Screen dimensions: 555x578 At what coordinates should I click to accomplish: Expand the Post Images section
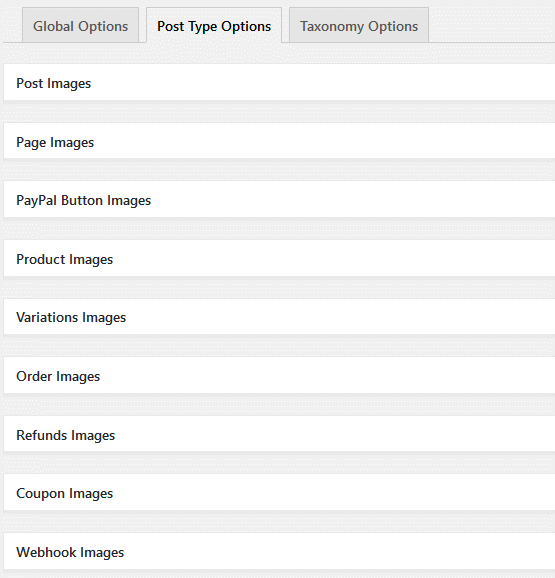point(279,83)
